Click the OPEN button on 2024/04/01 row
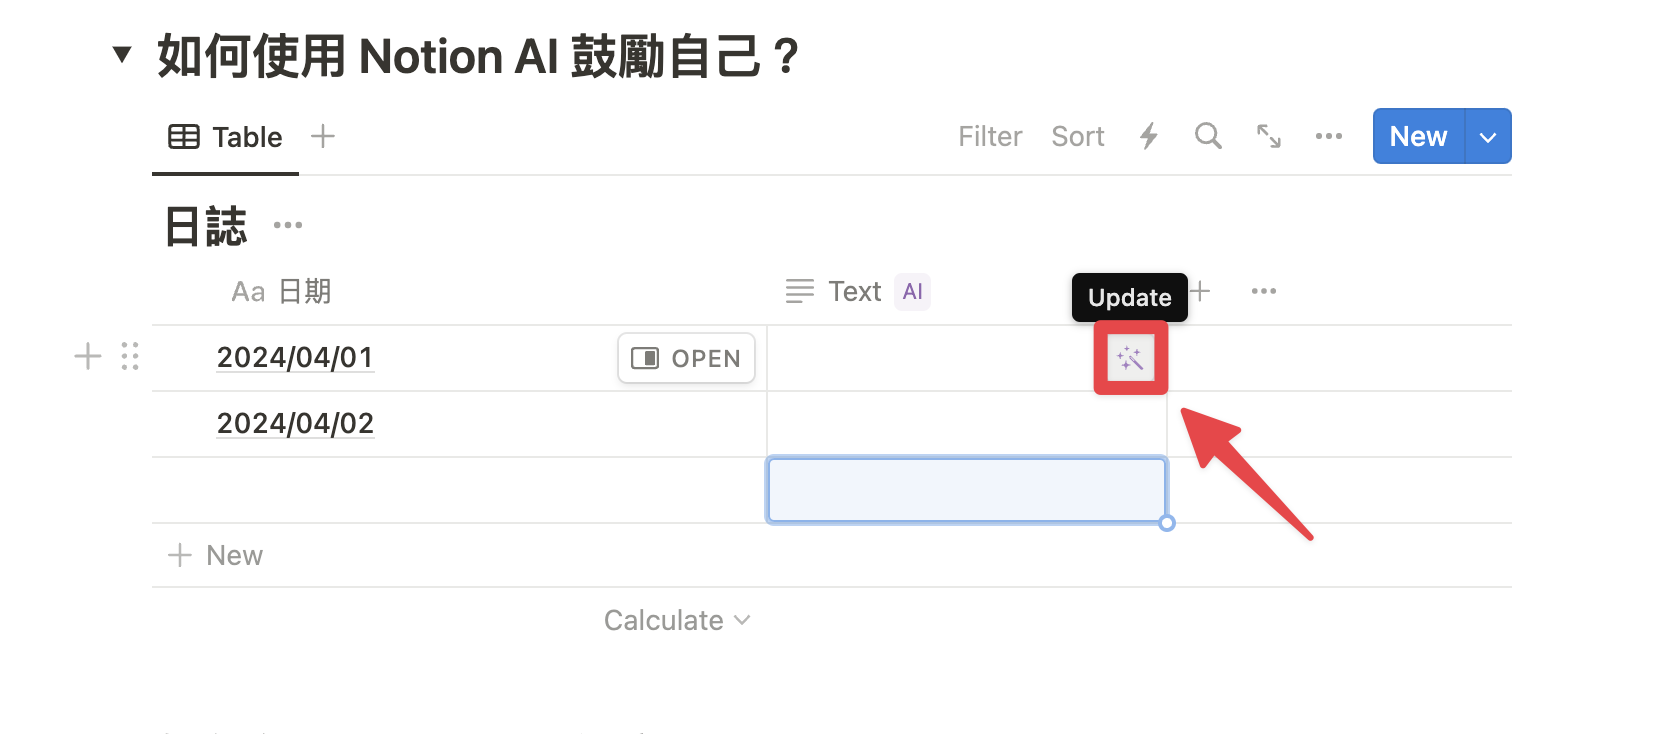 [686, 358]
